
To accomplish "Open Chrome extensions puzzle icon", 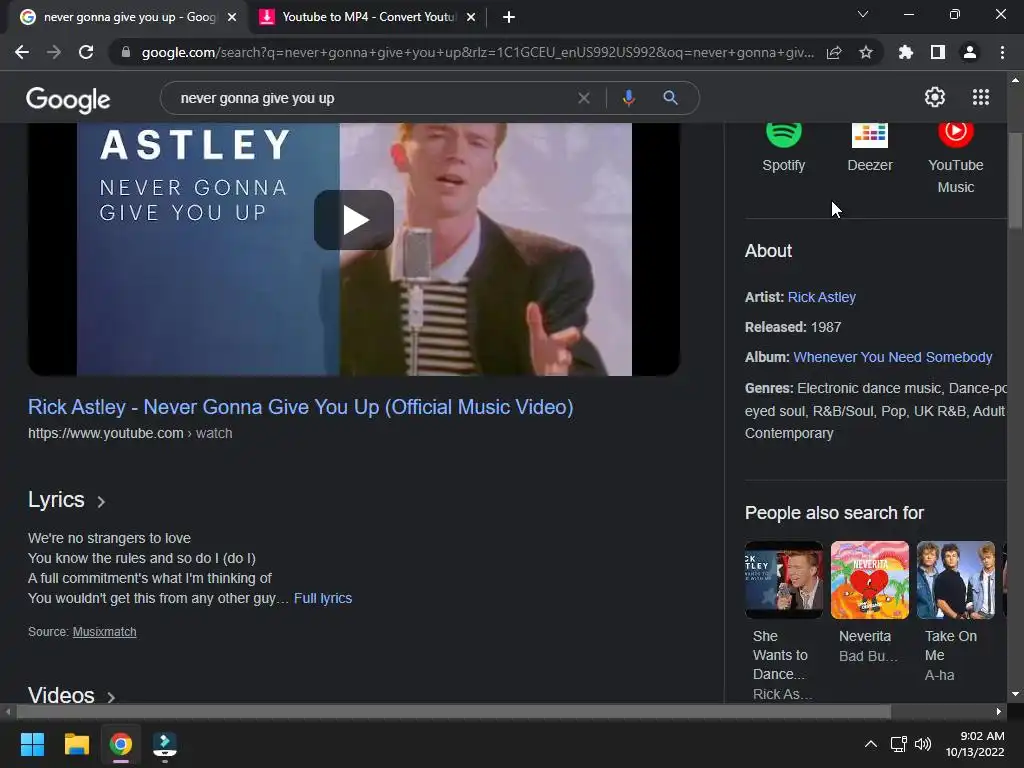I will point(905,52).
